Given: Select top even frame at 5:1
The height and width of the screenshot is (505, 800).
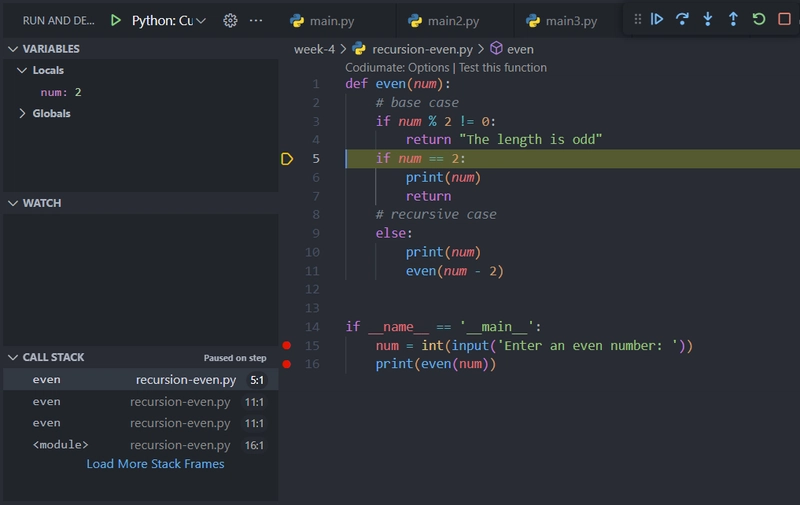Looking at the screenshot, I should tap(141, 380).
